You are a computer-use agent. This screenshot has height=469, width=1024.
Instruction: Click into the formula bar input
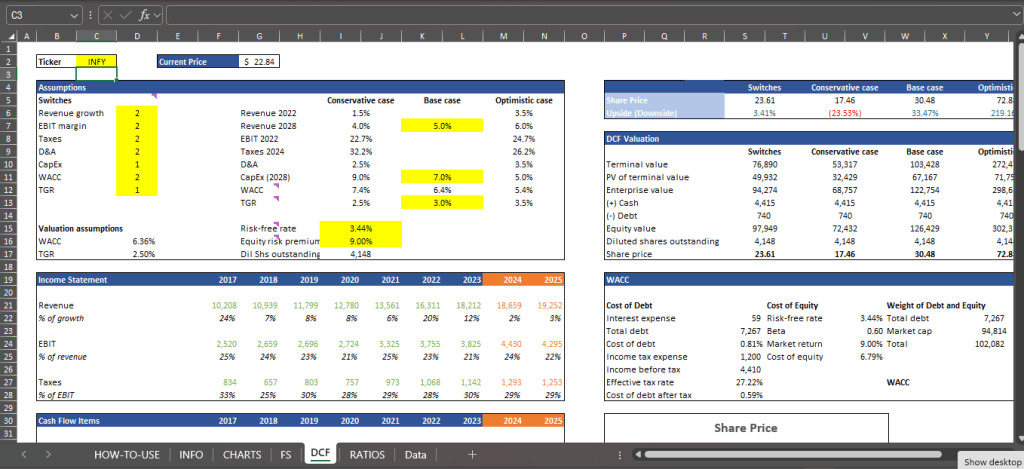[x=590, y=15]
